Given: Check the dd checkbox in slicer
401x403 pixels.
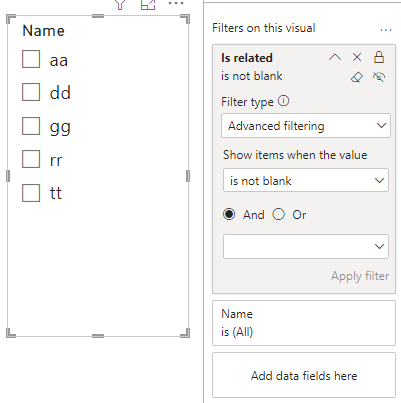Looking at the screenshot, I should (31, 92).
